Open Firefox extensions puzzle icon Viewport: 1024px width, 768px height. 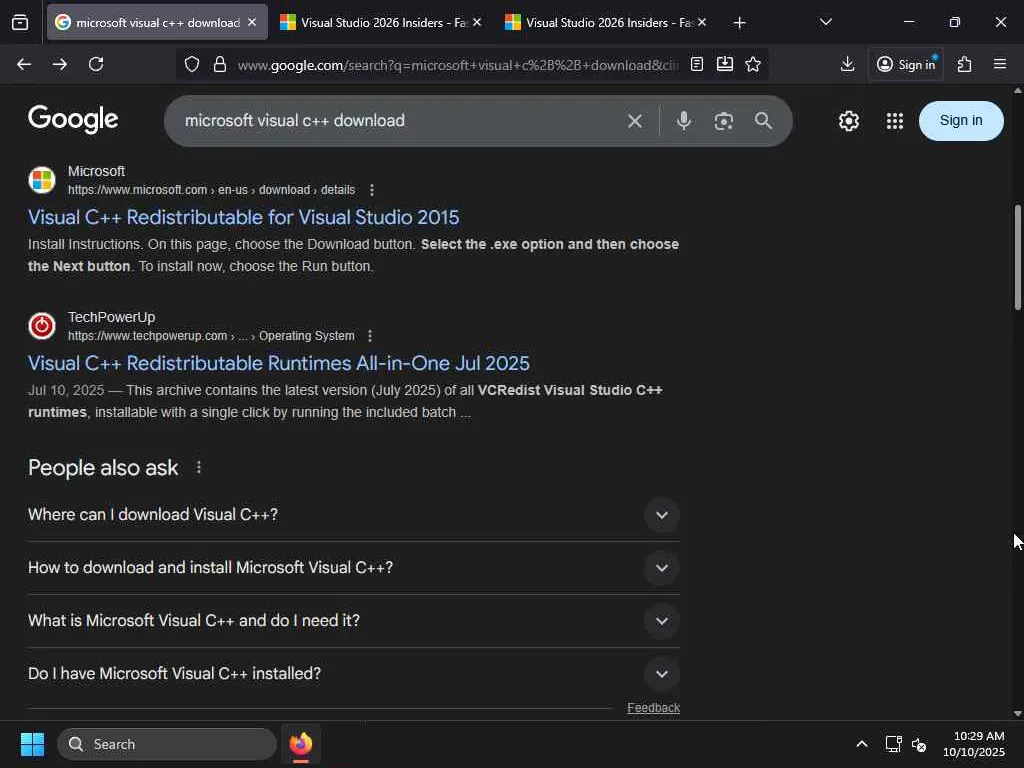click(x=965, y=64)
